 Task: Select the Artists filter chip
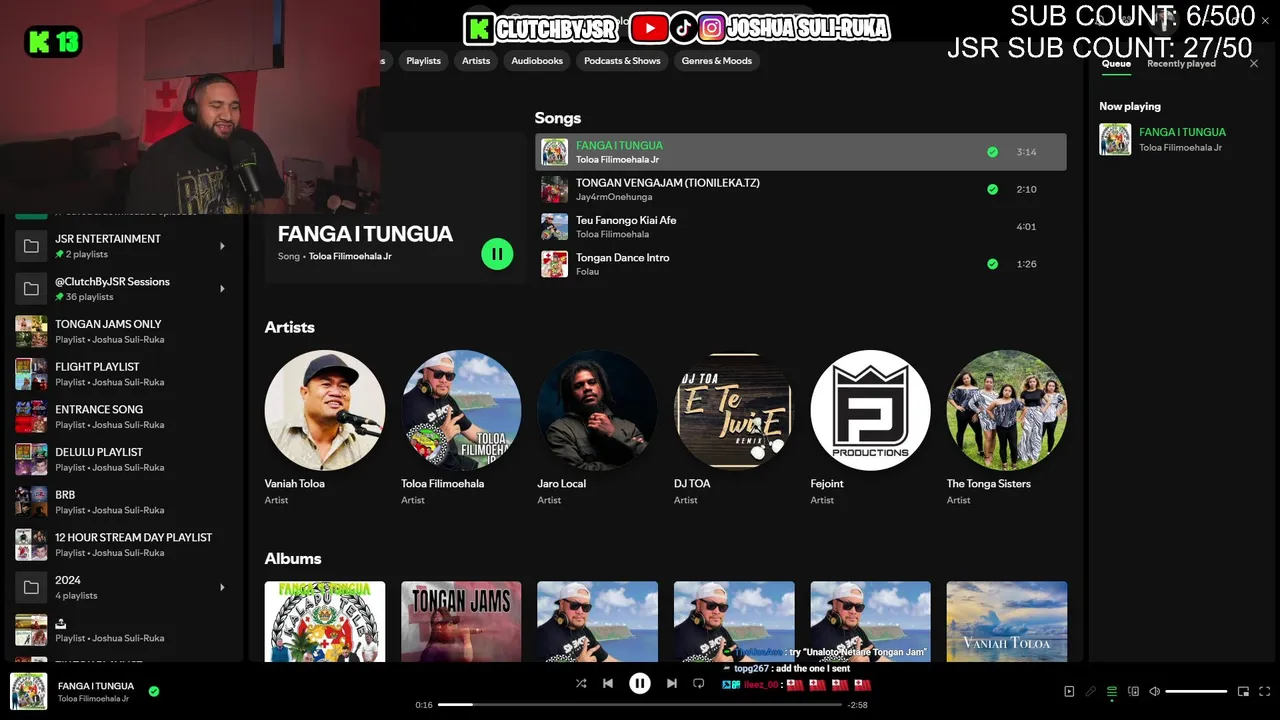tap(476, 61)
